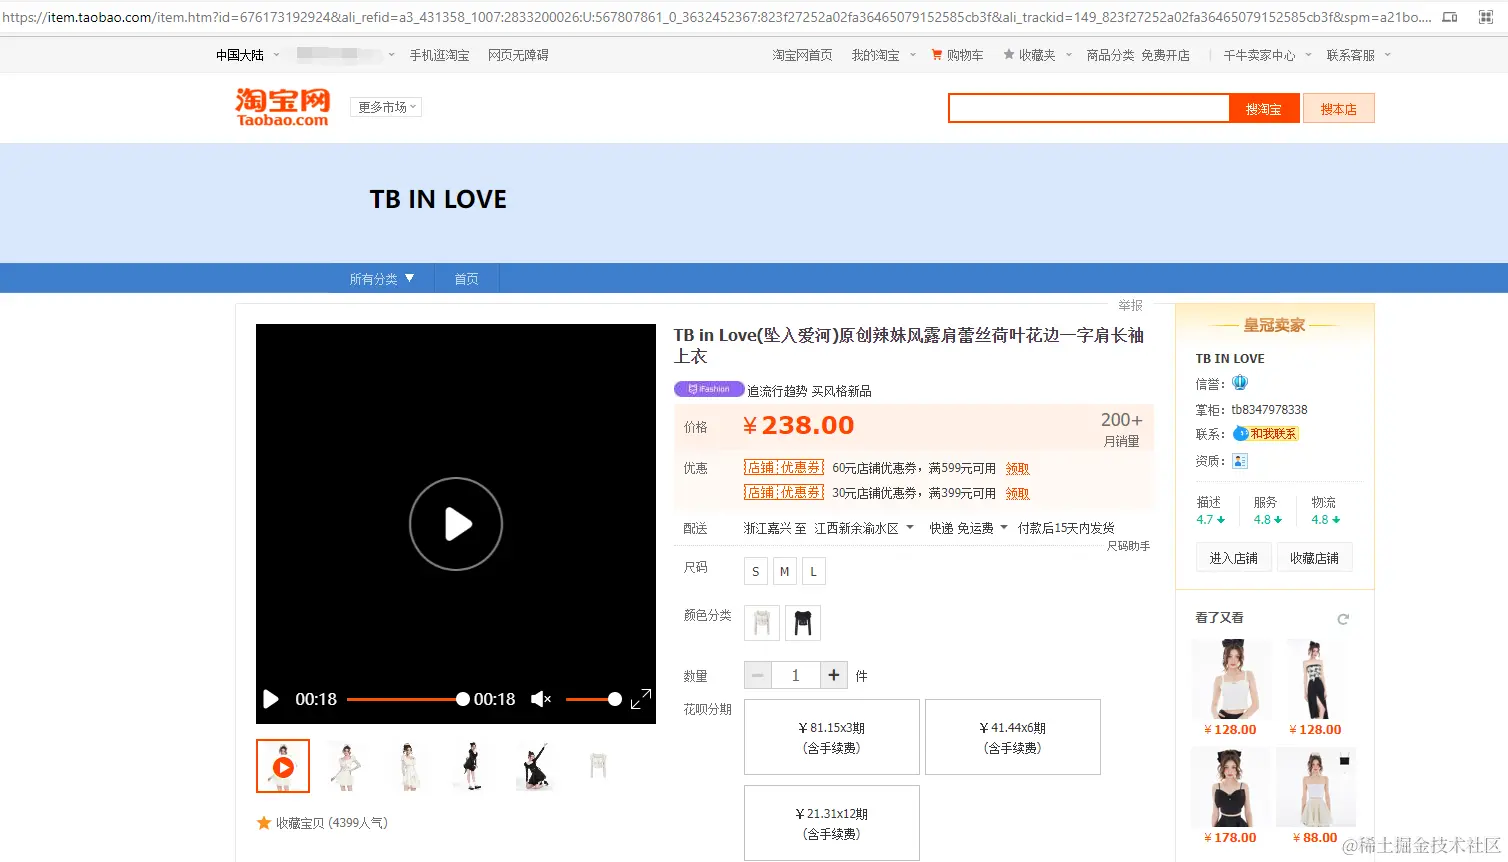1508x862 pixels.
Task: Open the 所有分类 category dropdown
Action: point(381,279)
